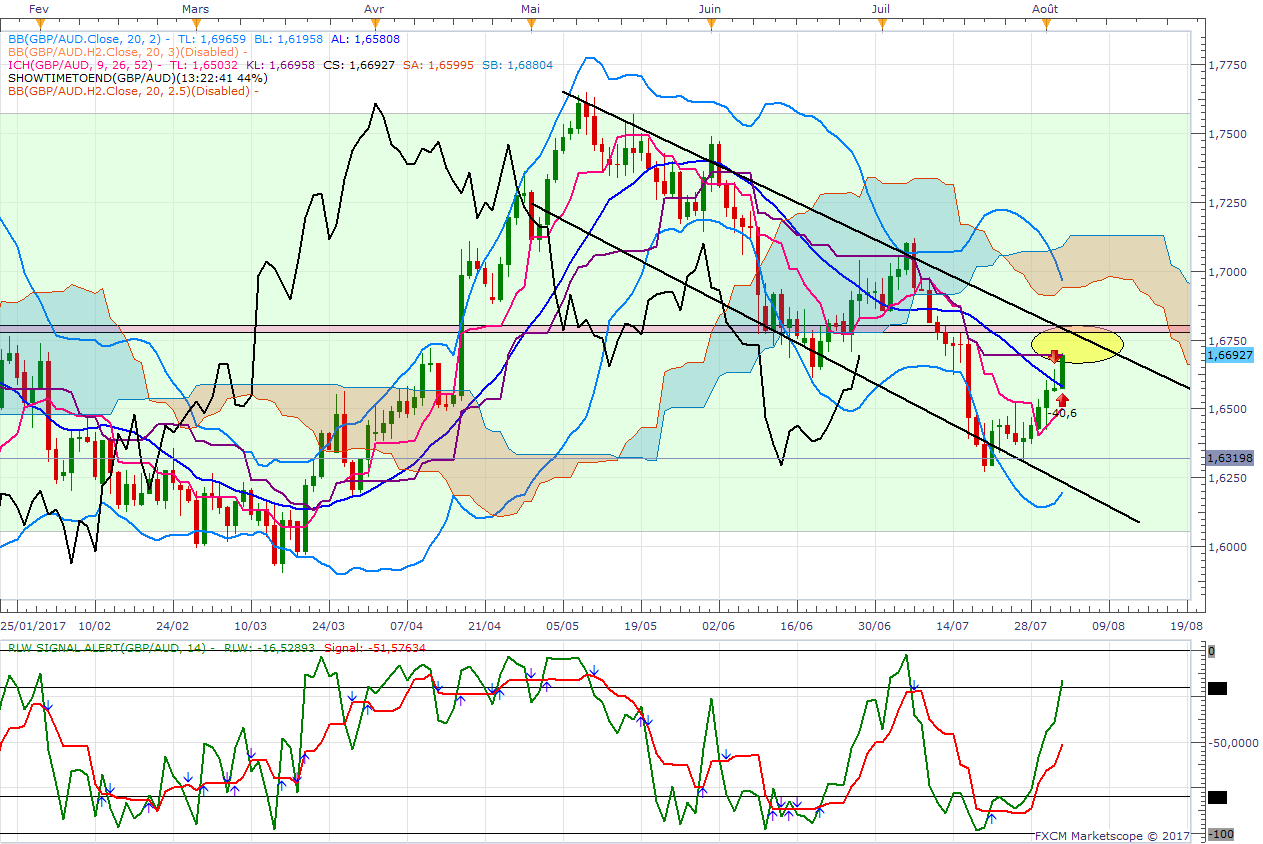Click the red down arrow signal icon
1263x844 pixels.
(x=1056, y=356)
